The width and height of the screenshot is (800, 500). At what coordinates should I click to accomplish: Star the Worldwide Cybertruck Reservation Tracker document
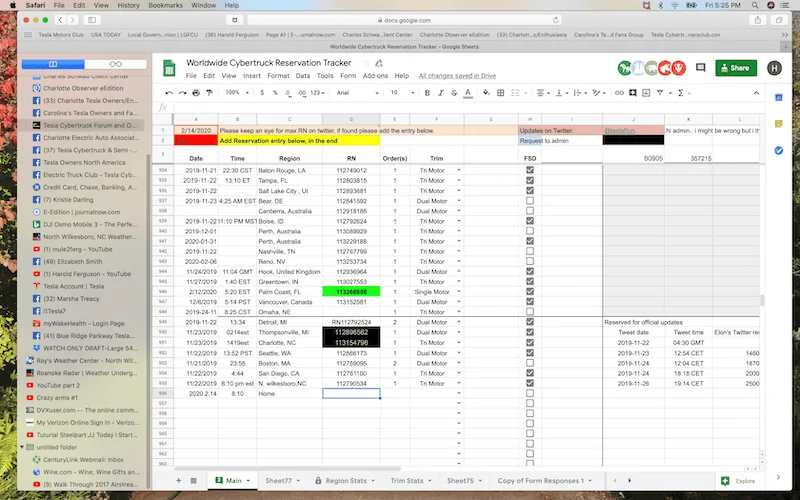365,63
